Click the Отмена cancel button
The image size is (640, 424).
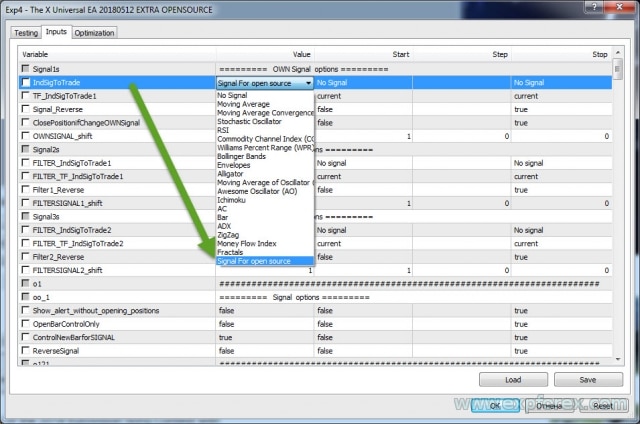[x=549, y=406]
